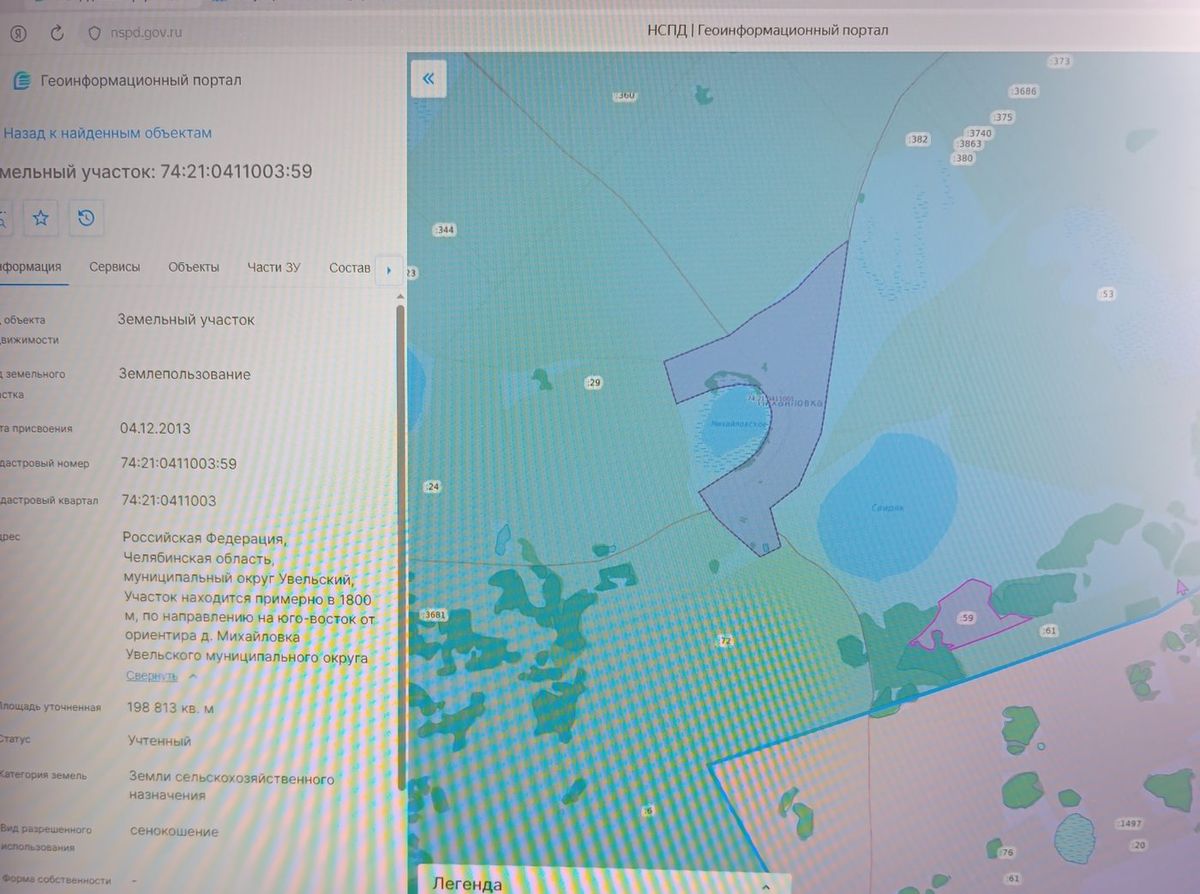Click map parcel label :24

coord(432,487)
